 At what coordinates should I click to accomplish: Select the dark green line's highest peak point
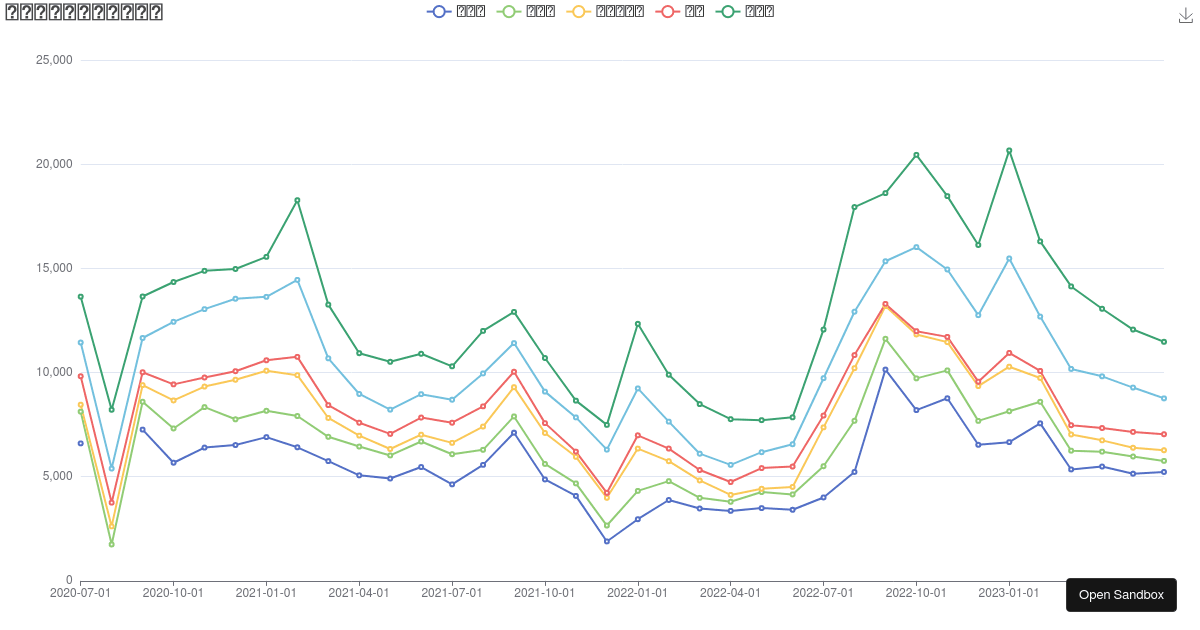(1009, 150)
